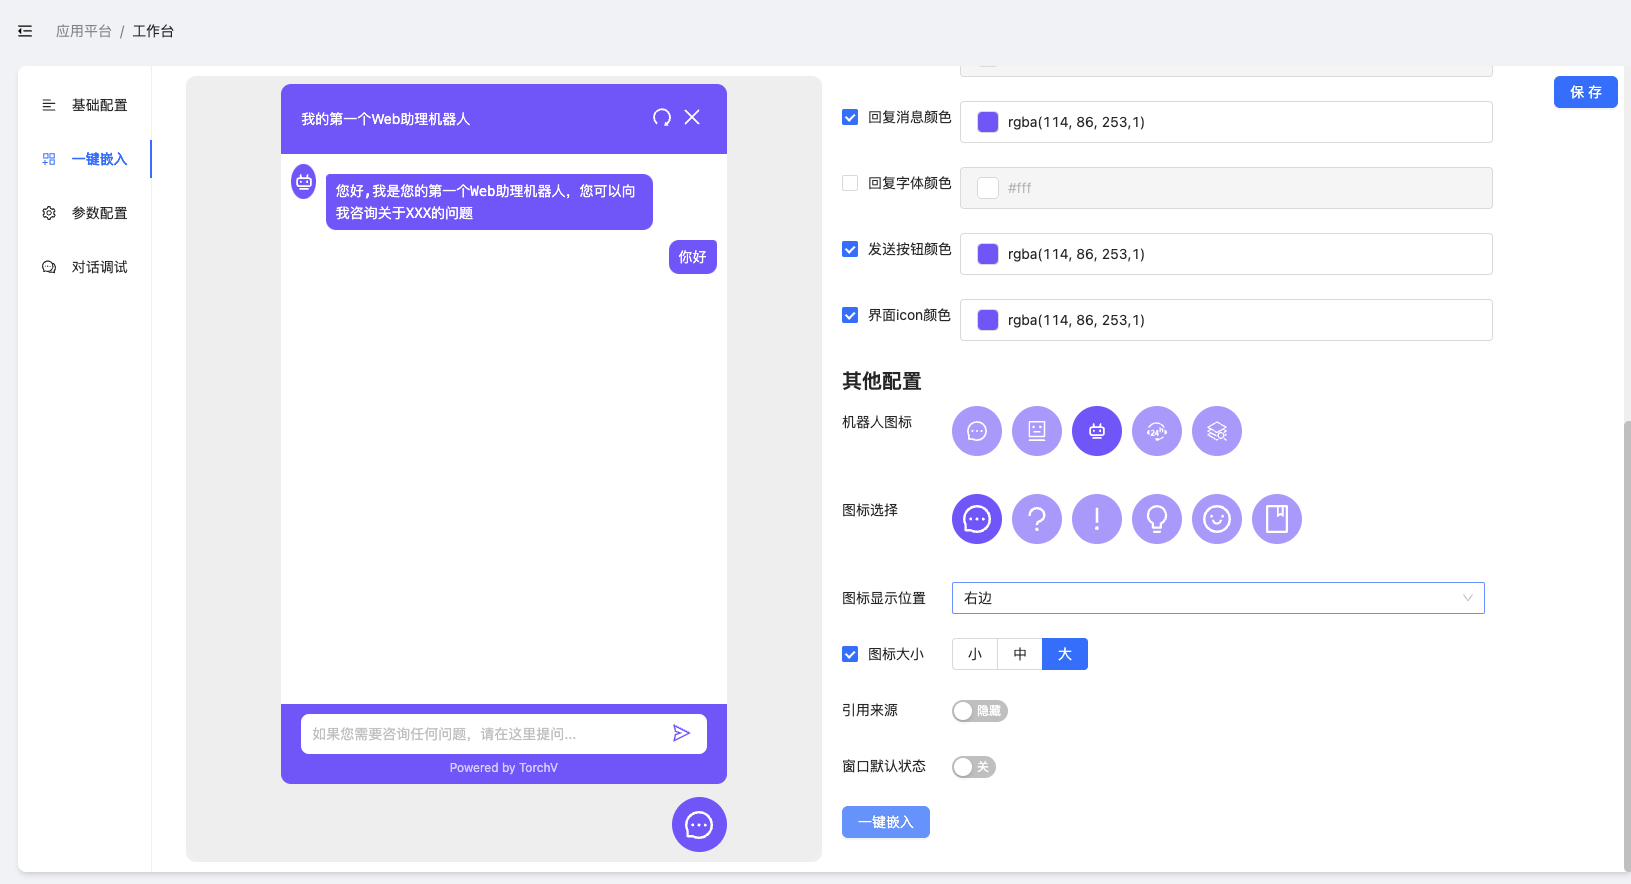The height and width of the screenshot is (884, 1631).
Task: Choose the smiley face icon
Action: tap(1217, 519)
